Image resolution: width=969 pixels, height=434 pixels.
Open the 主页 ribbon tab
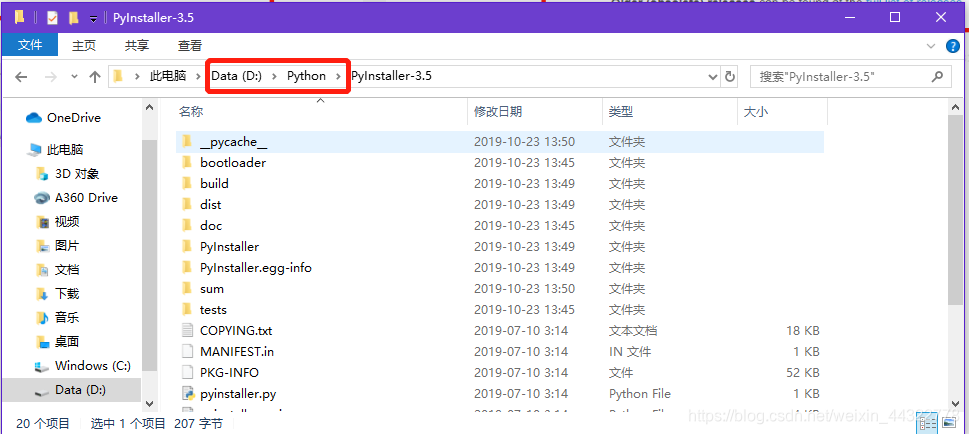click(84, 46)
